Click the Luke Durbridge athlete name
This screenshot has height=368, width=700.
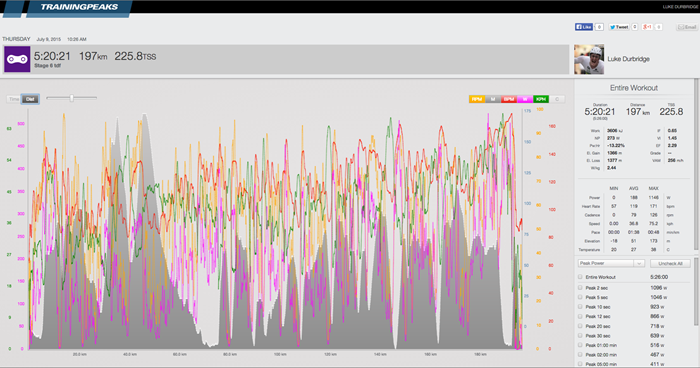tap(628, 59)
